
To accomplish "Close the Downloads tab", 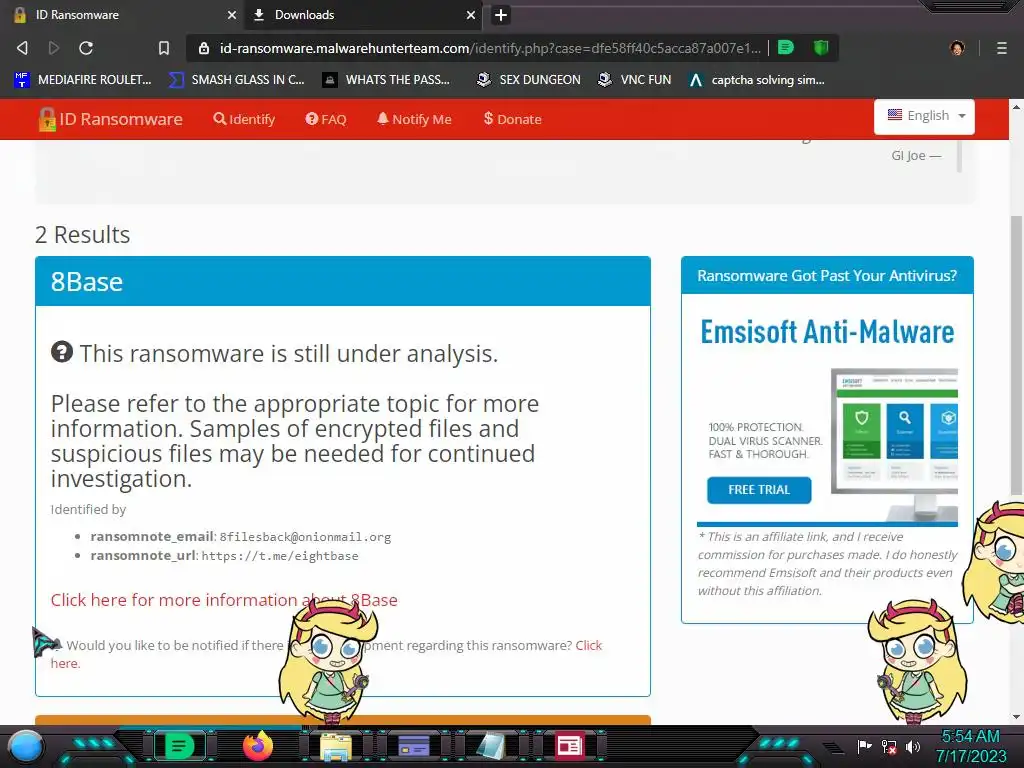I will point(470,15).
